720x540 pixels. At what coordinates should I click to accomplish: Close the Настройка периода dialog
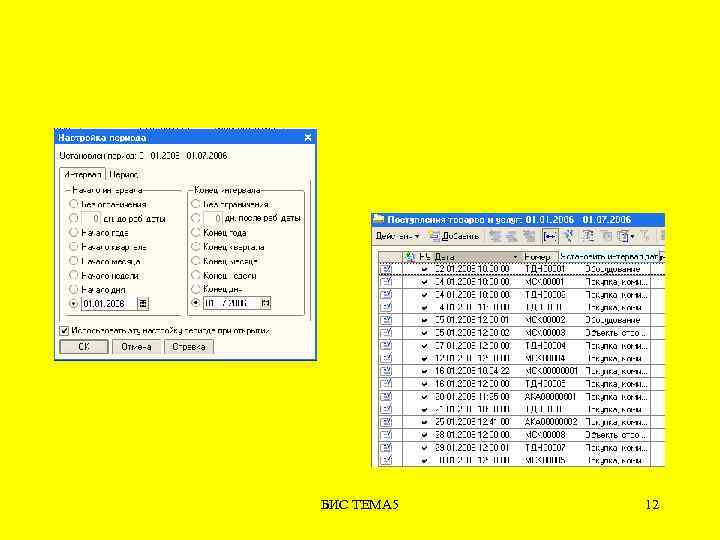pos(308,138)
